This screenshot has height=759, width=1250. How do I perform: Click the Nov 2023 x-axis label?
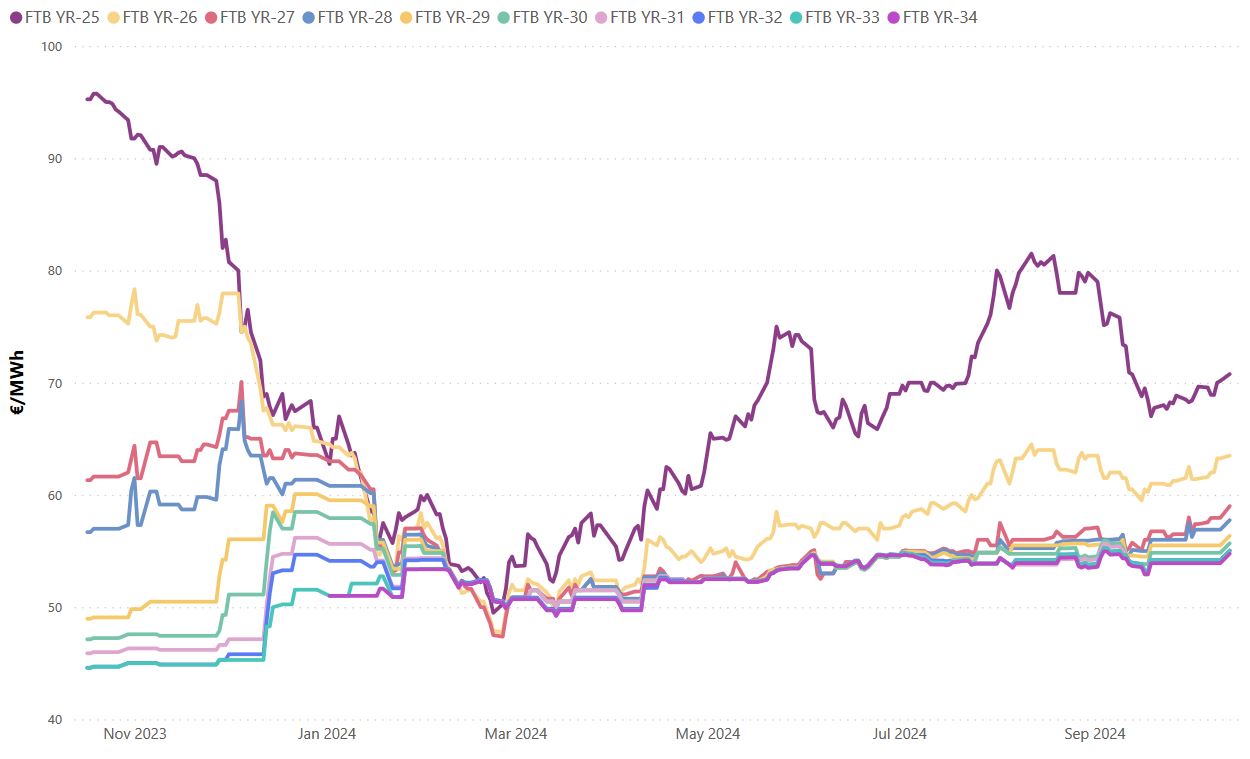135,734
